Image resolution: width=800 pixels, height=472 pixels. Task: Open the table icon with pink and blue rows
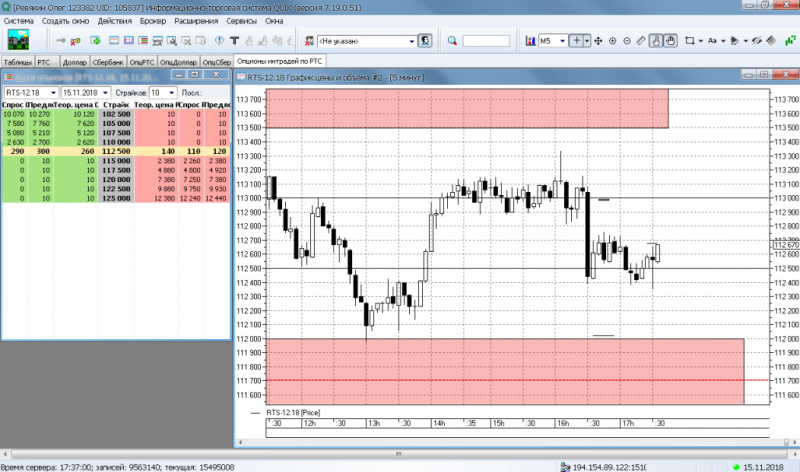coord(129,41)
